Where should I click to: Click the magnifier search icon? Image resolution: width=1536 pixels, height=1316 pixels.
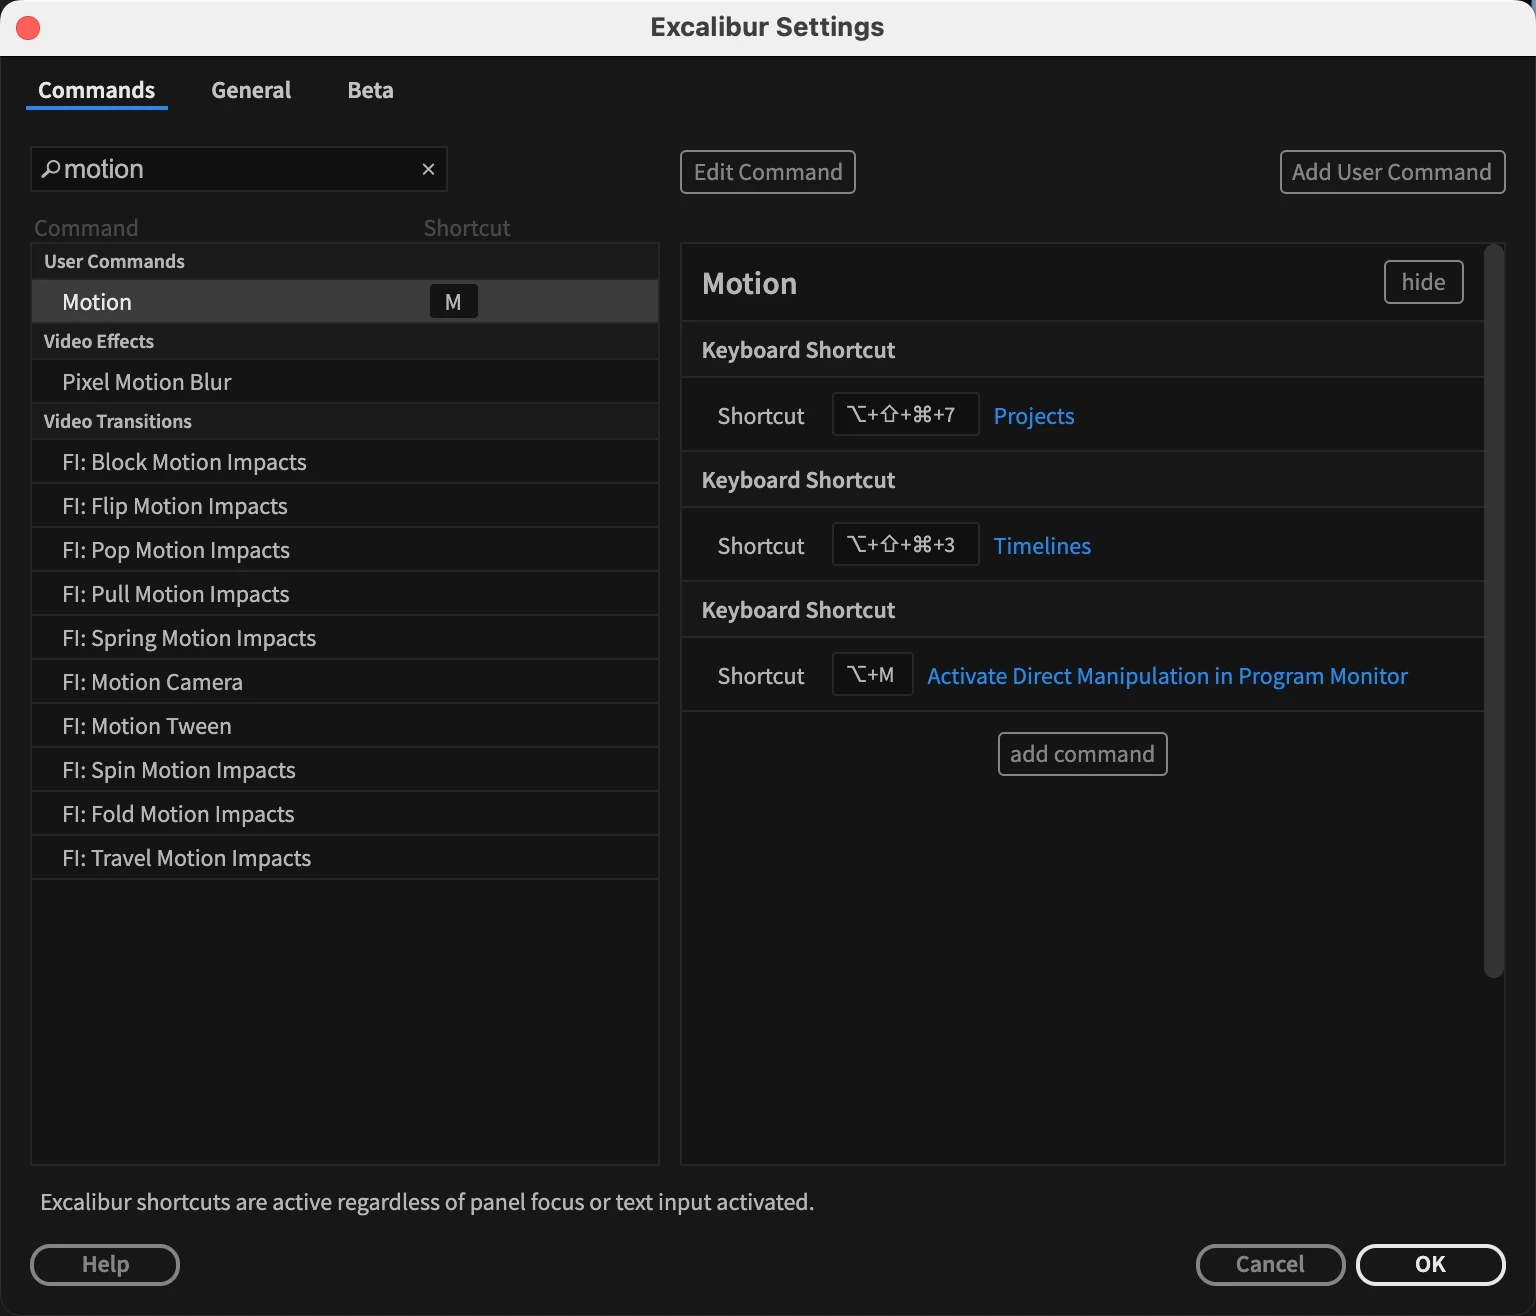tap(50, 169)
